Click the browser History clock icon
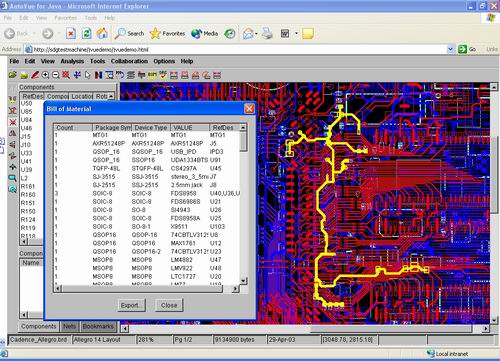Screen dimensions: 500x361 (229, 33)
